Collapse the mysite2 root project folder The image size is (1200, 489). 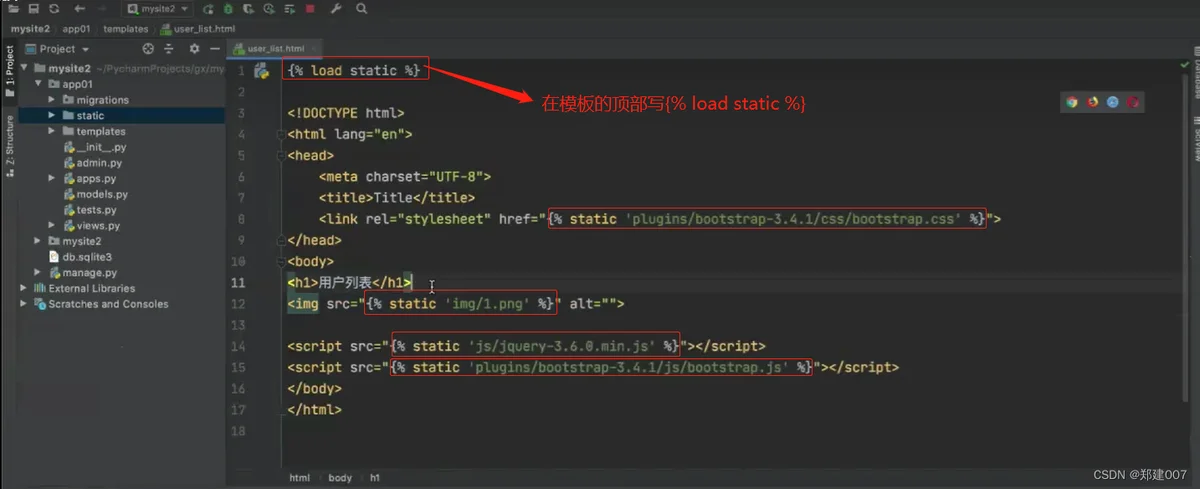pos(26,69)
